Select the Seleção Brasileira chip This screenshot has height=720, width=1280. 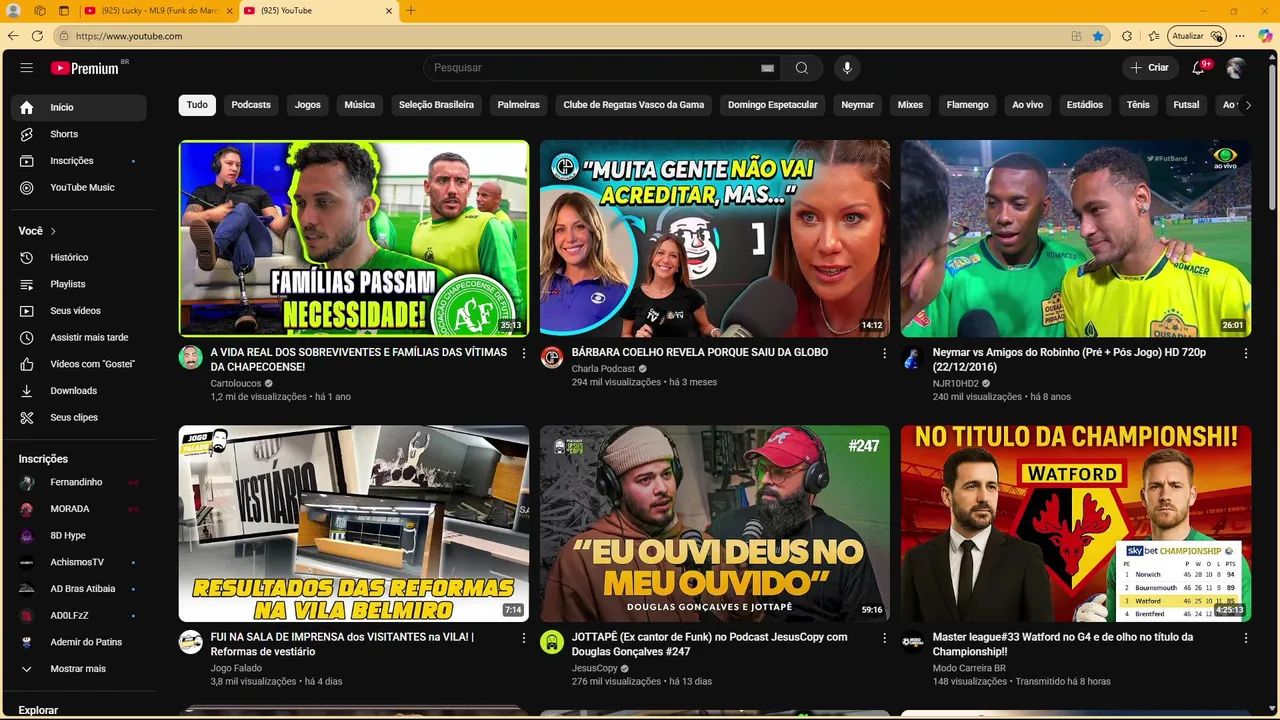436,105
